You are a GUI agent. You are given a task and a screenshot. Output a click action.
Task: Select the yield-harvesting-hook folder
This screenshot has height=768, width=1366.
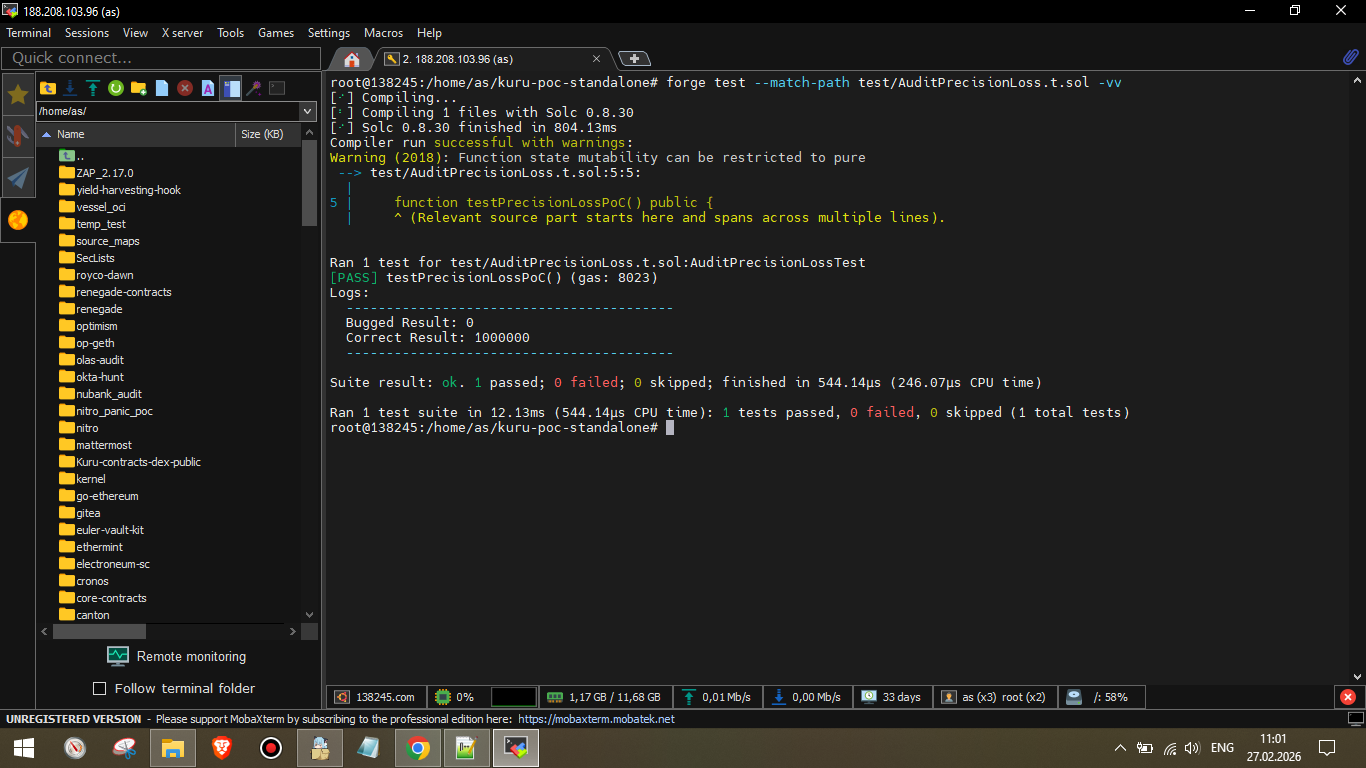pyautogui.click(x=120, y=190)
